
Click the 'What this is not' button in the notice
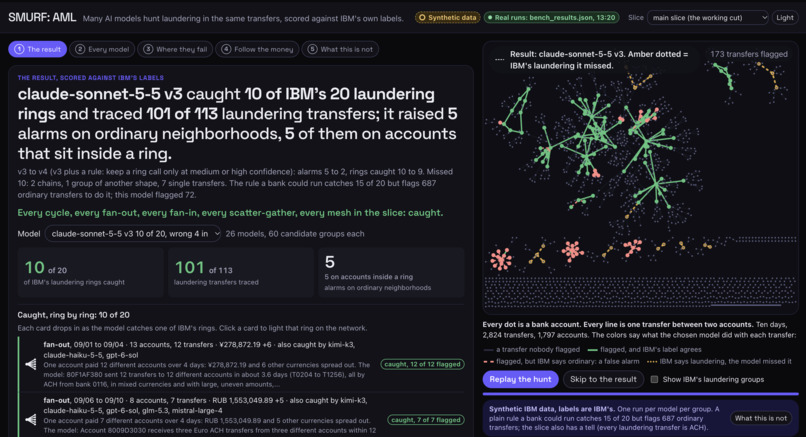pos(761,418)
